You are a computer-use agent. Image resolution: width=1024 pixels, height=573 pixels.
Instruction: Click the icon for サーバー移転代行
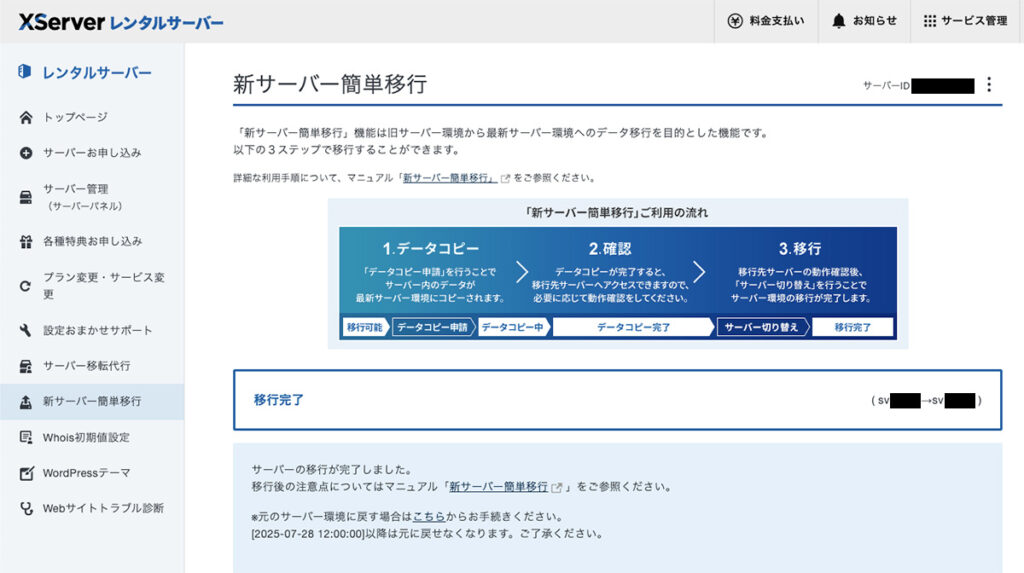25,366
